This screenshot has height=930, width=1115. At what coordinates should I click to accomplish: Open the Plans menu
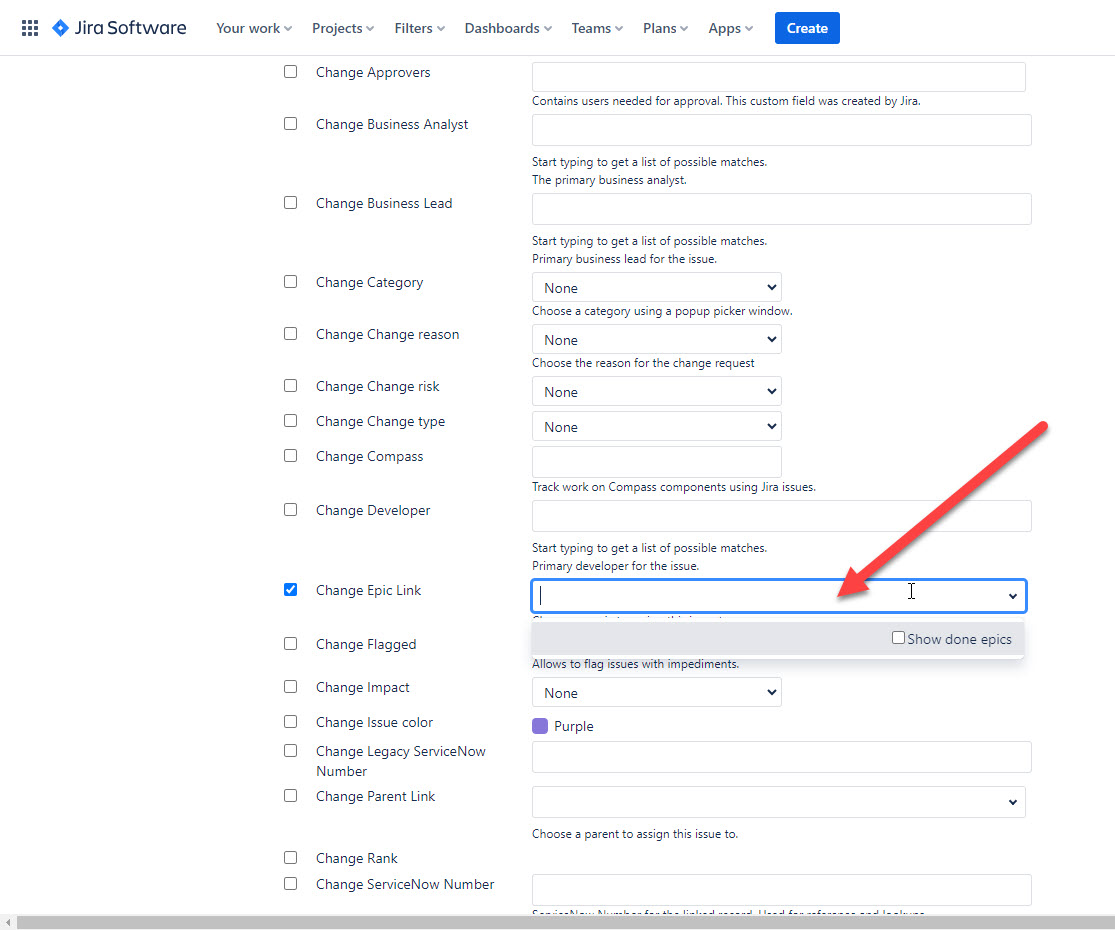(x=666, y=28)
